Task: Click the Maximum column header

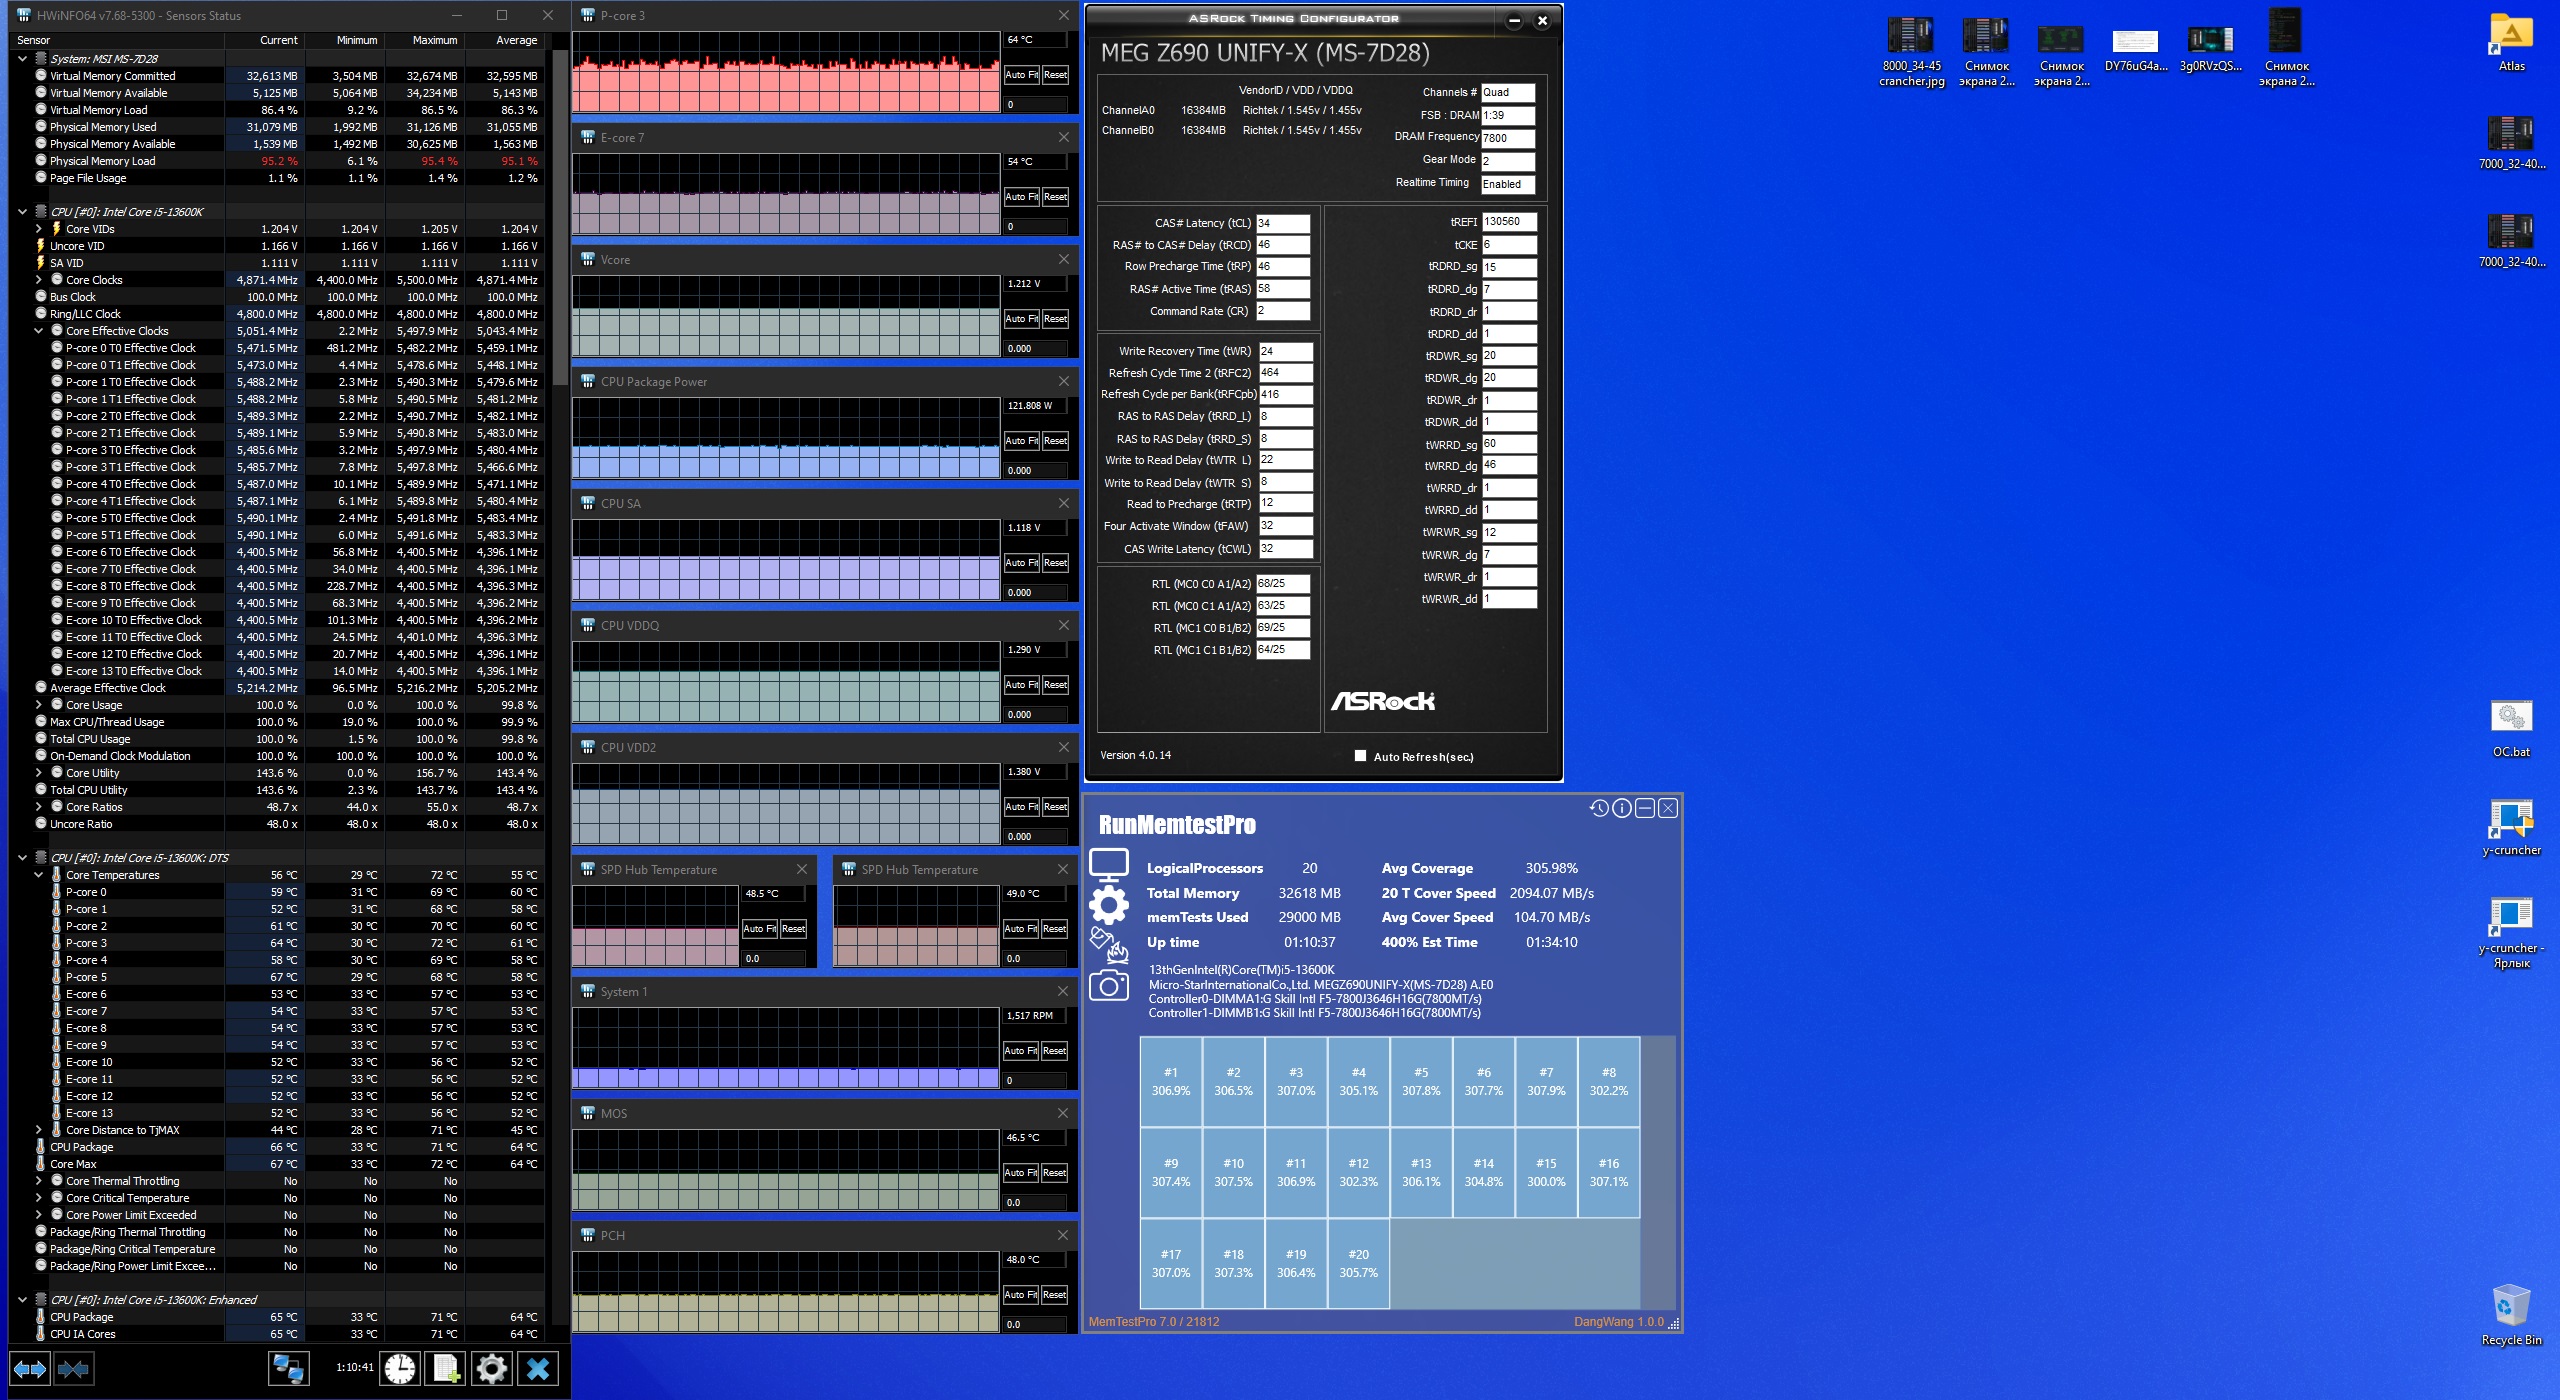Action: [435, 40]
